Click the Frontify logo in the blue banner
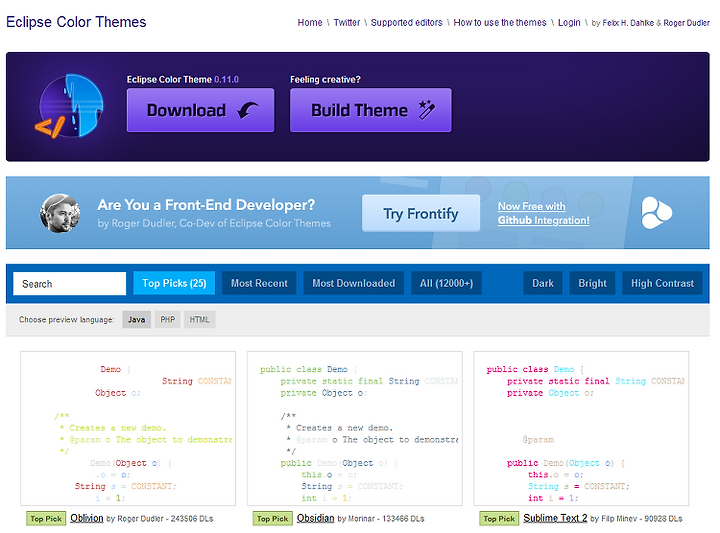The image size is (720, 533). tap(656, 213)
